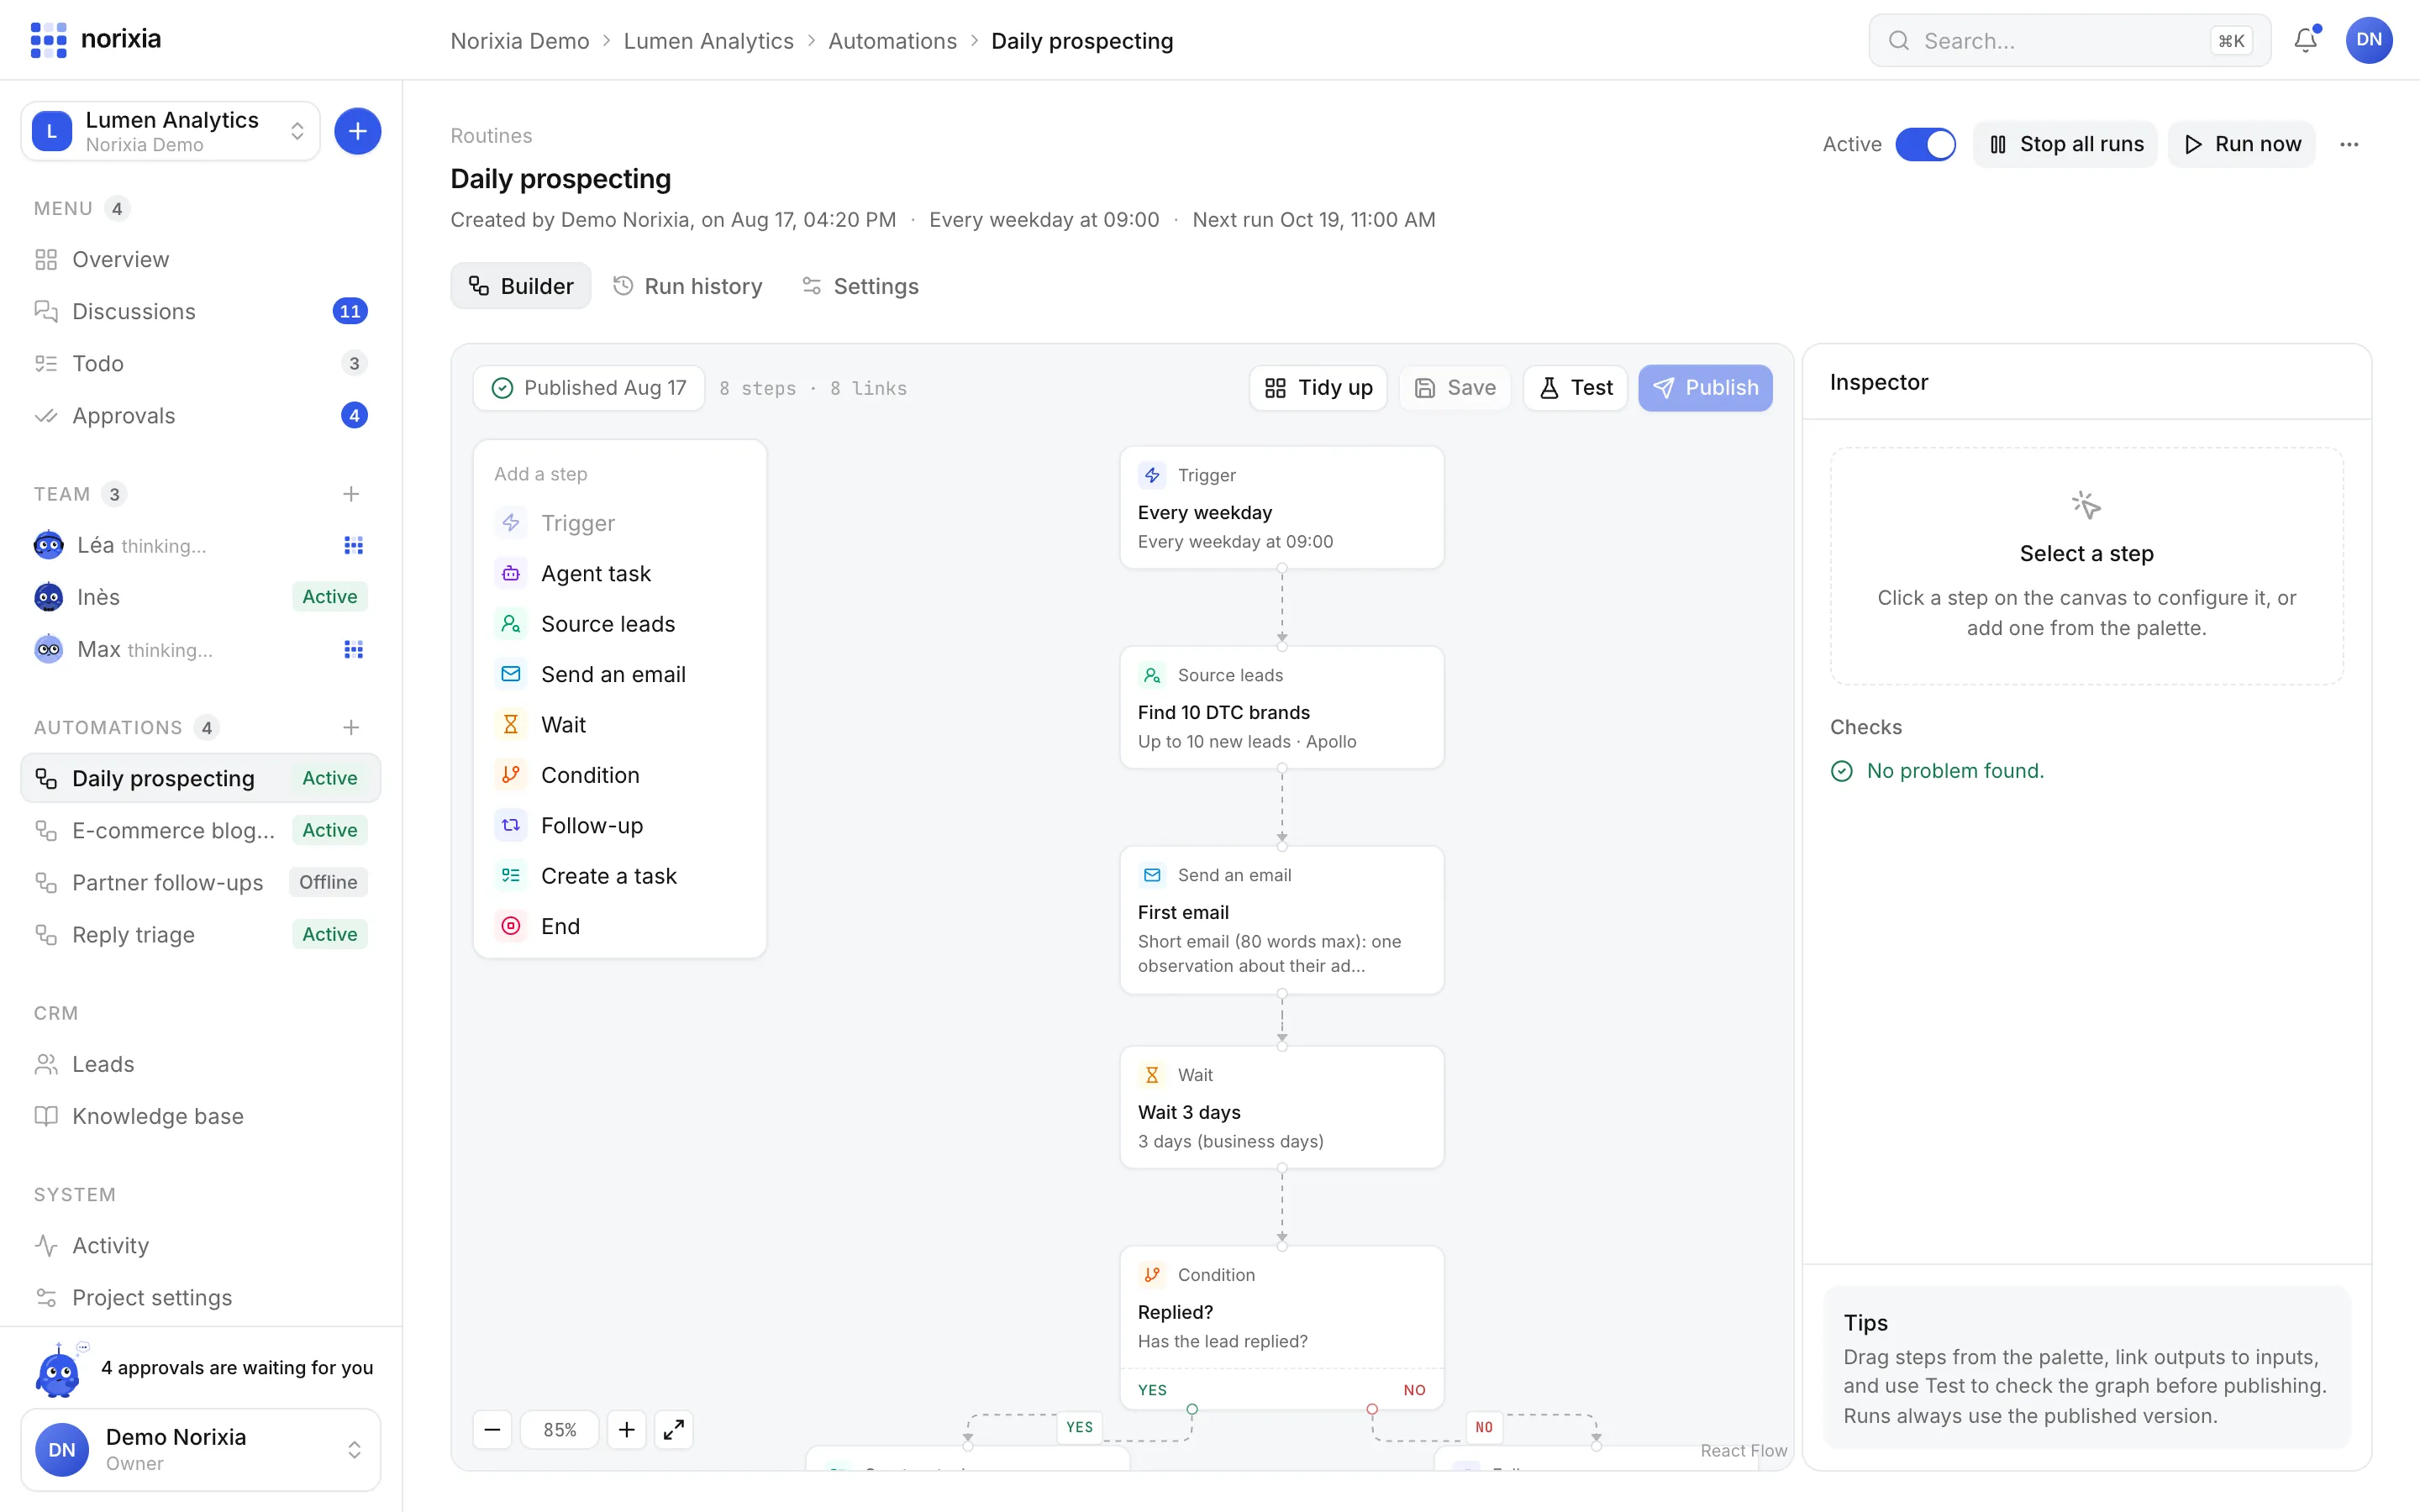Click Run now button
Image resolution: width=2420 pixels, height=1512 pixels.
(x=2242, y=144)
